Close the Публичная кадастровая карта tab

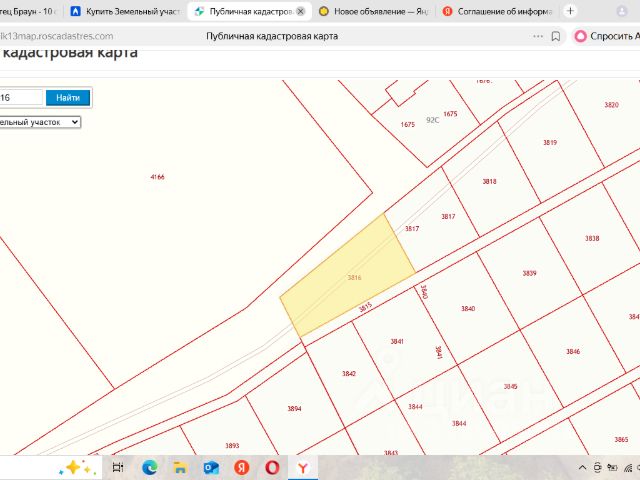coord(300,11)
